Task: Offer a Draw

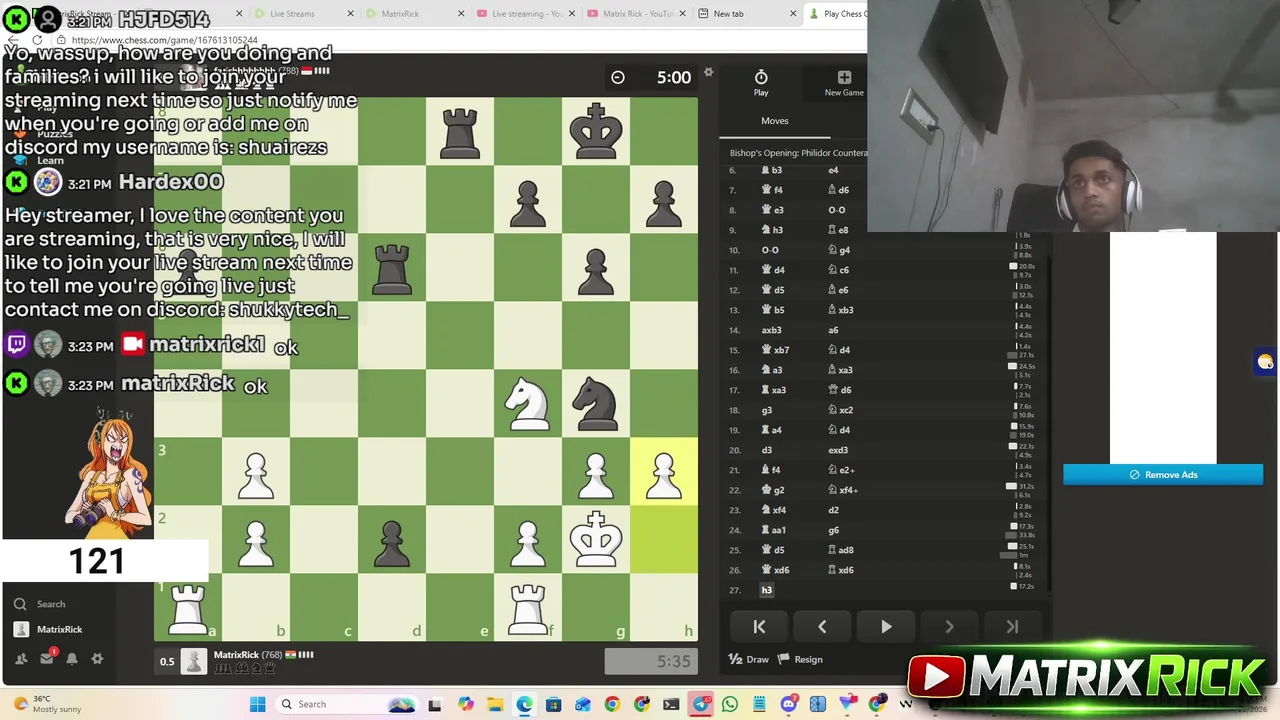Action: pos(749,659)
